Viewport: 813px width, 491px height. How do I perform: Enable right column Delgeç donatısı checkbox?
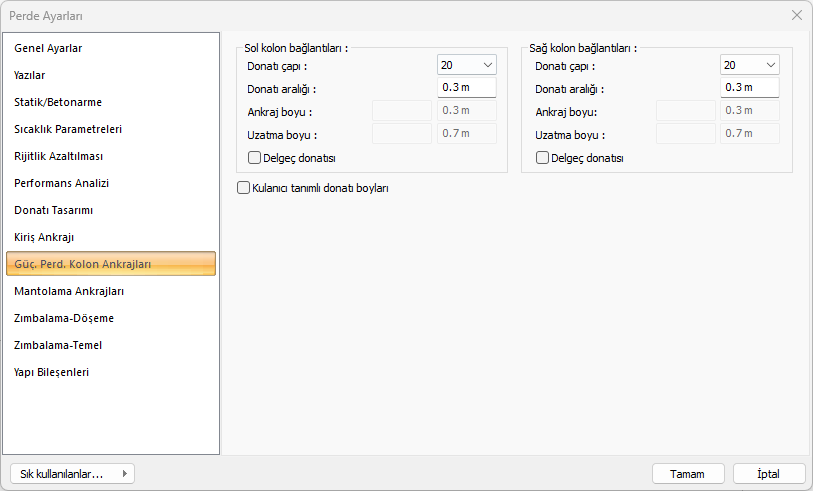542,158
